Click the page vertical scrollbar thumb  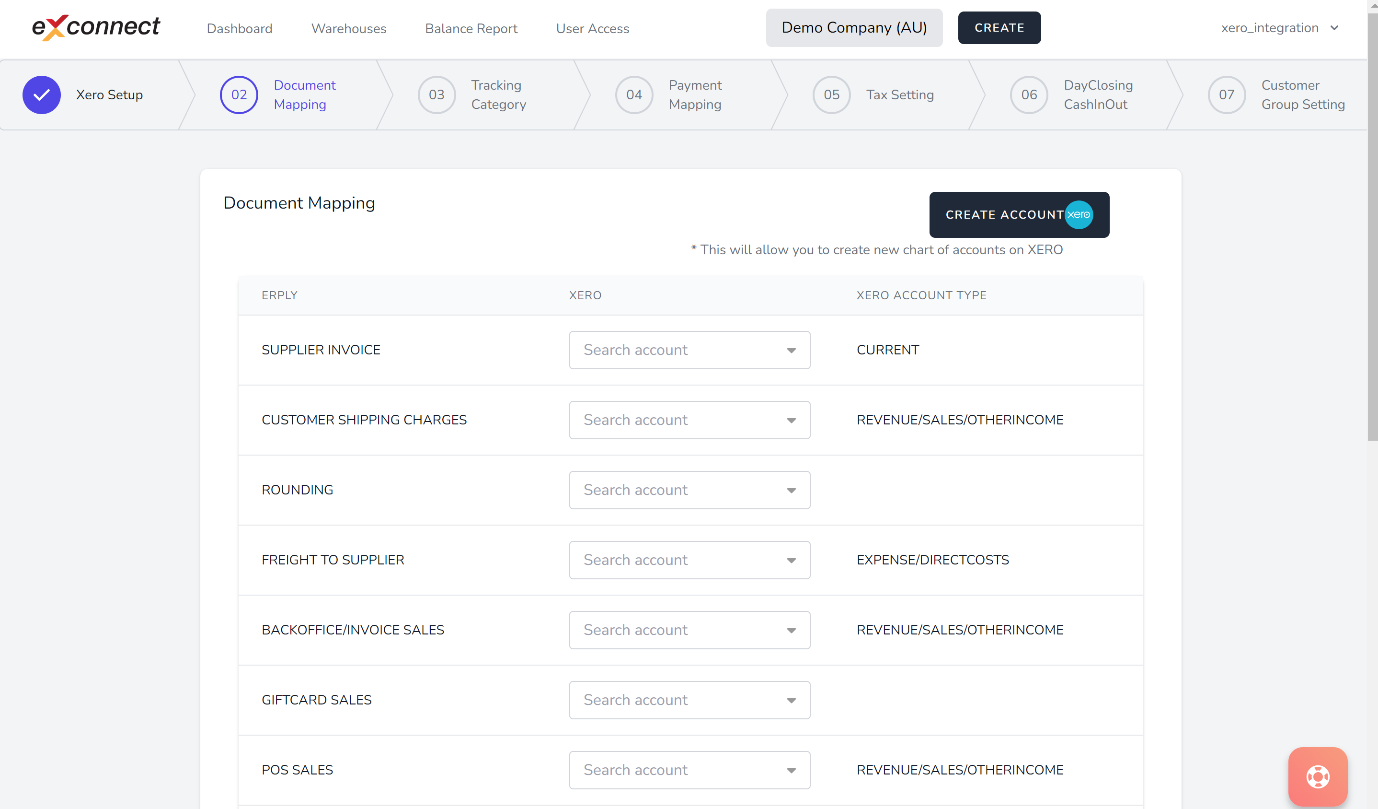pos(1372,225)
